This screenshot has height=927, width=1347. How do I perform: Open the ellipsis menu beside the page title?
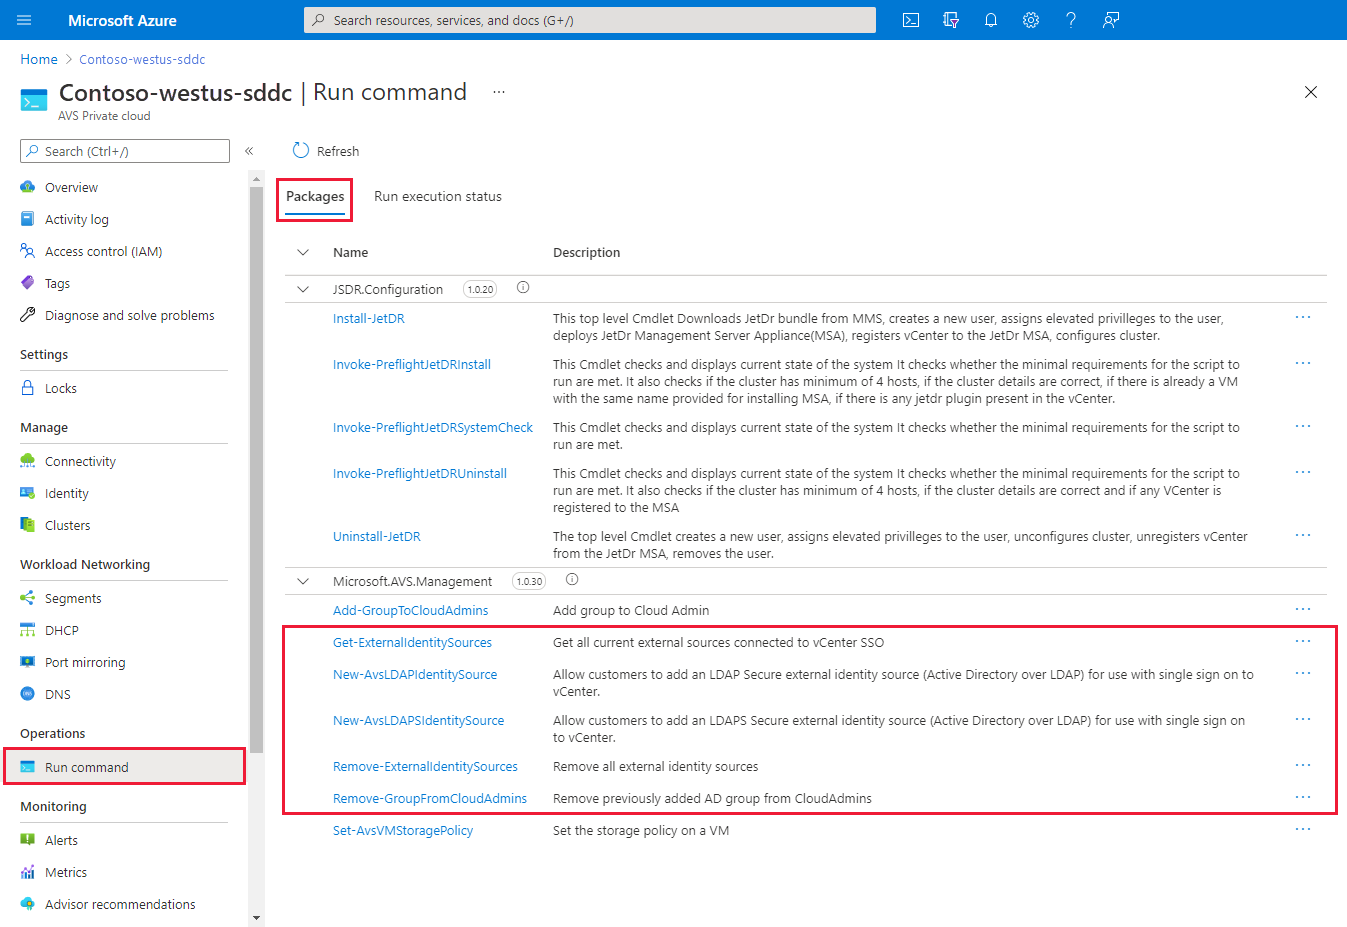click(499, 92)
